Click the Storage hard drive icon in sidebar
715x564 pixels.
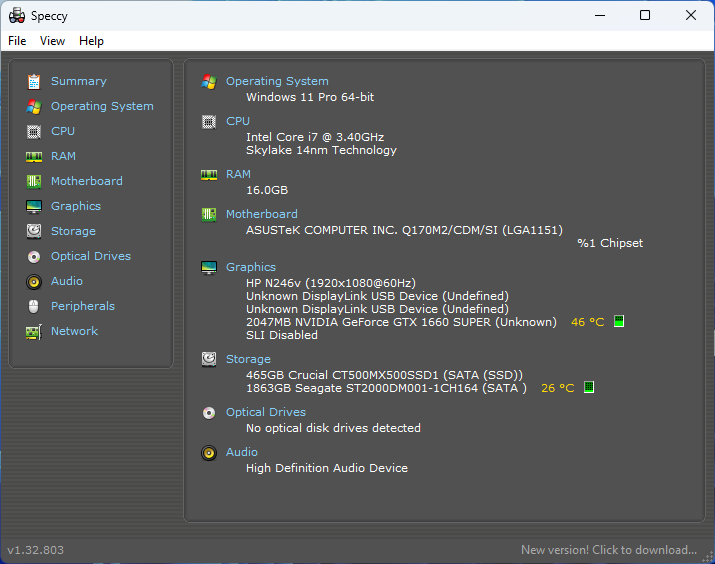pos(34,232)
